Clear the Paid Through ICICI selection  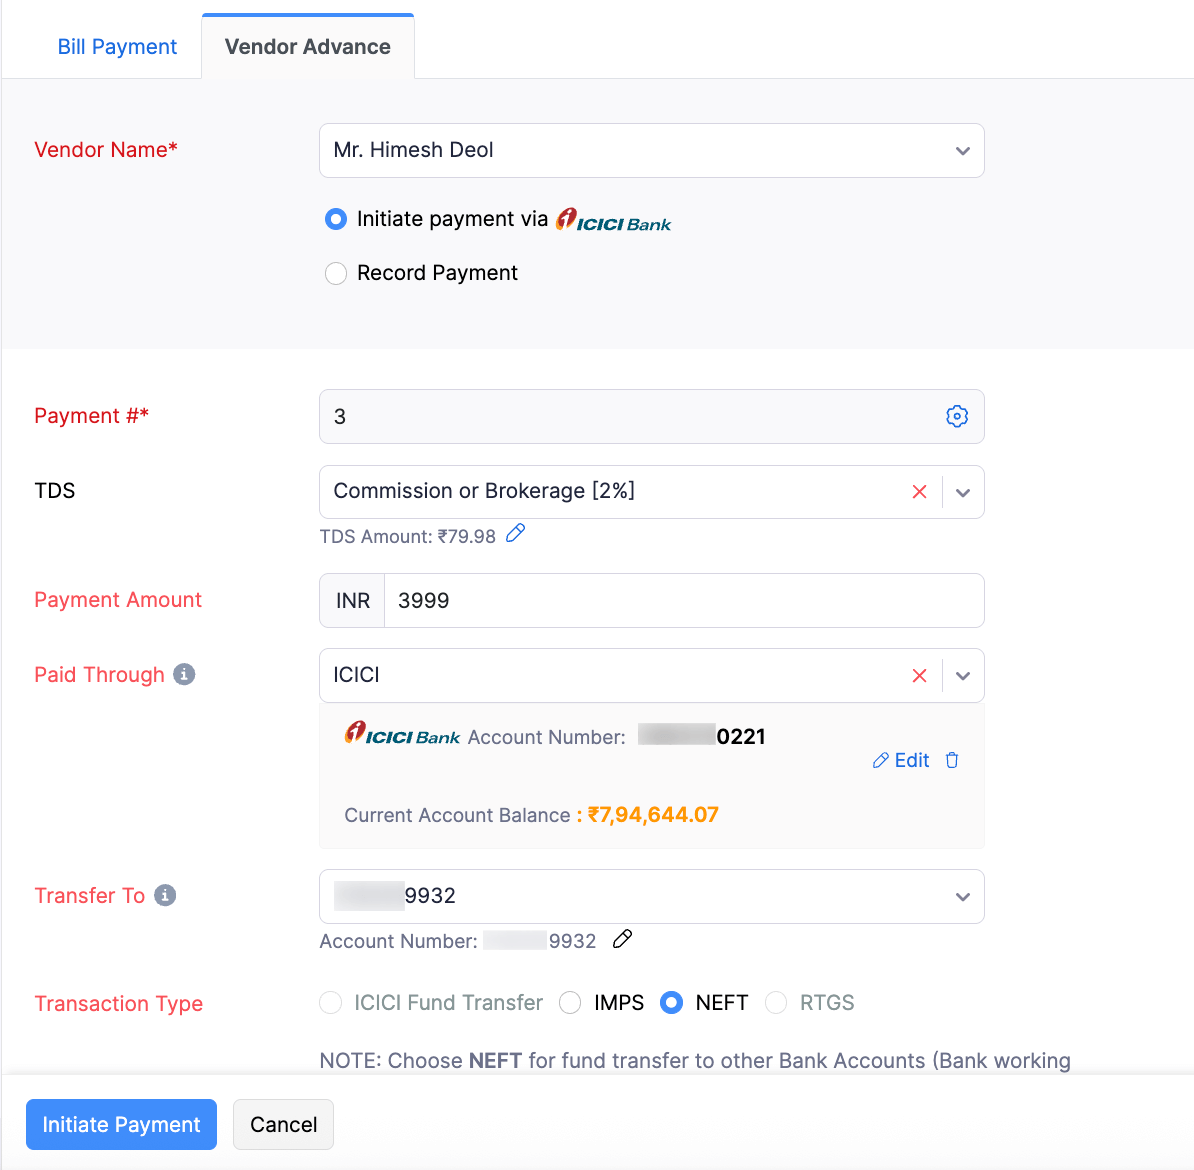coord(919,676)
